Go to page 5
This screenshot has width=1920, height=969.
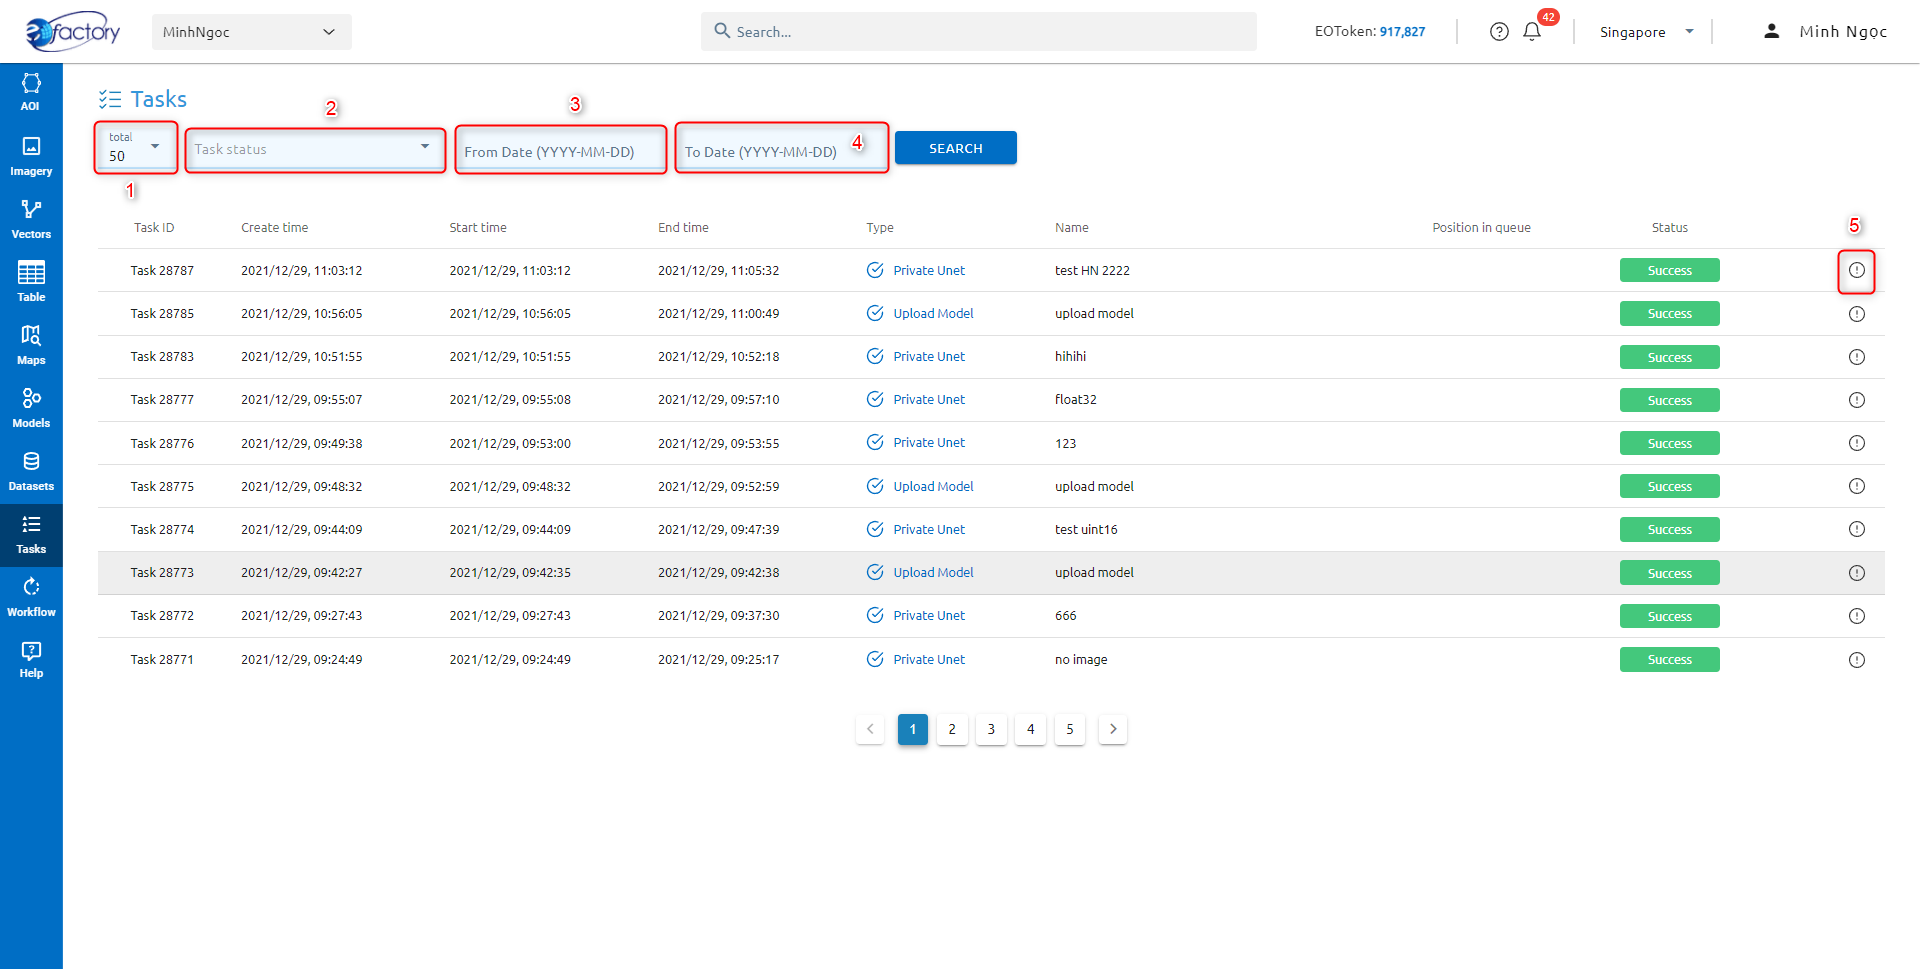coord(1070,729)
